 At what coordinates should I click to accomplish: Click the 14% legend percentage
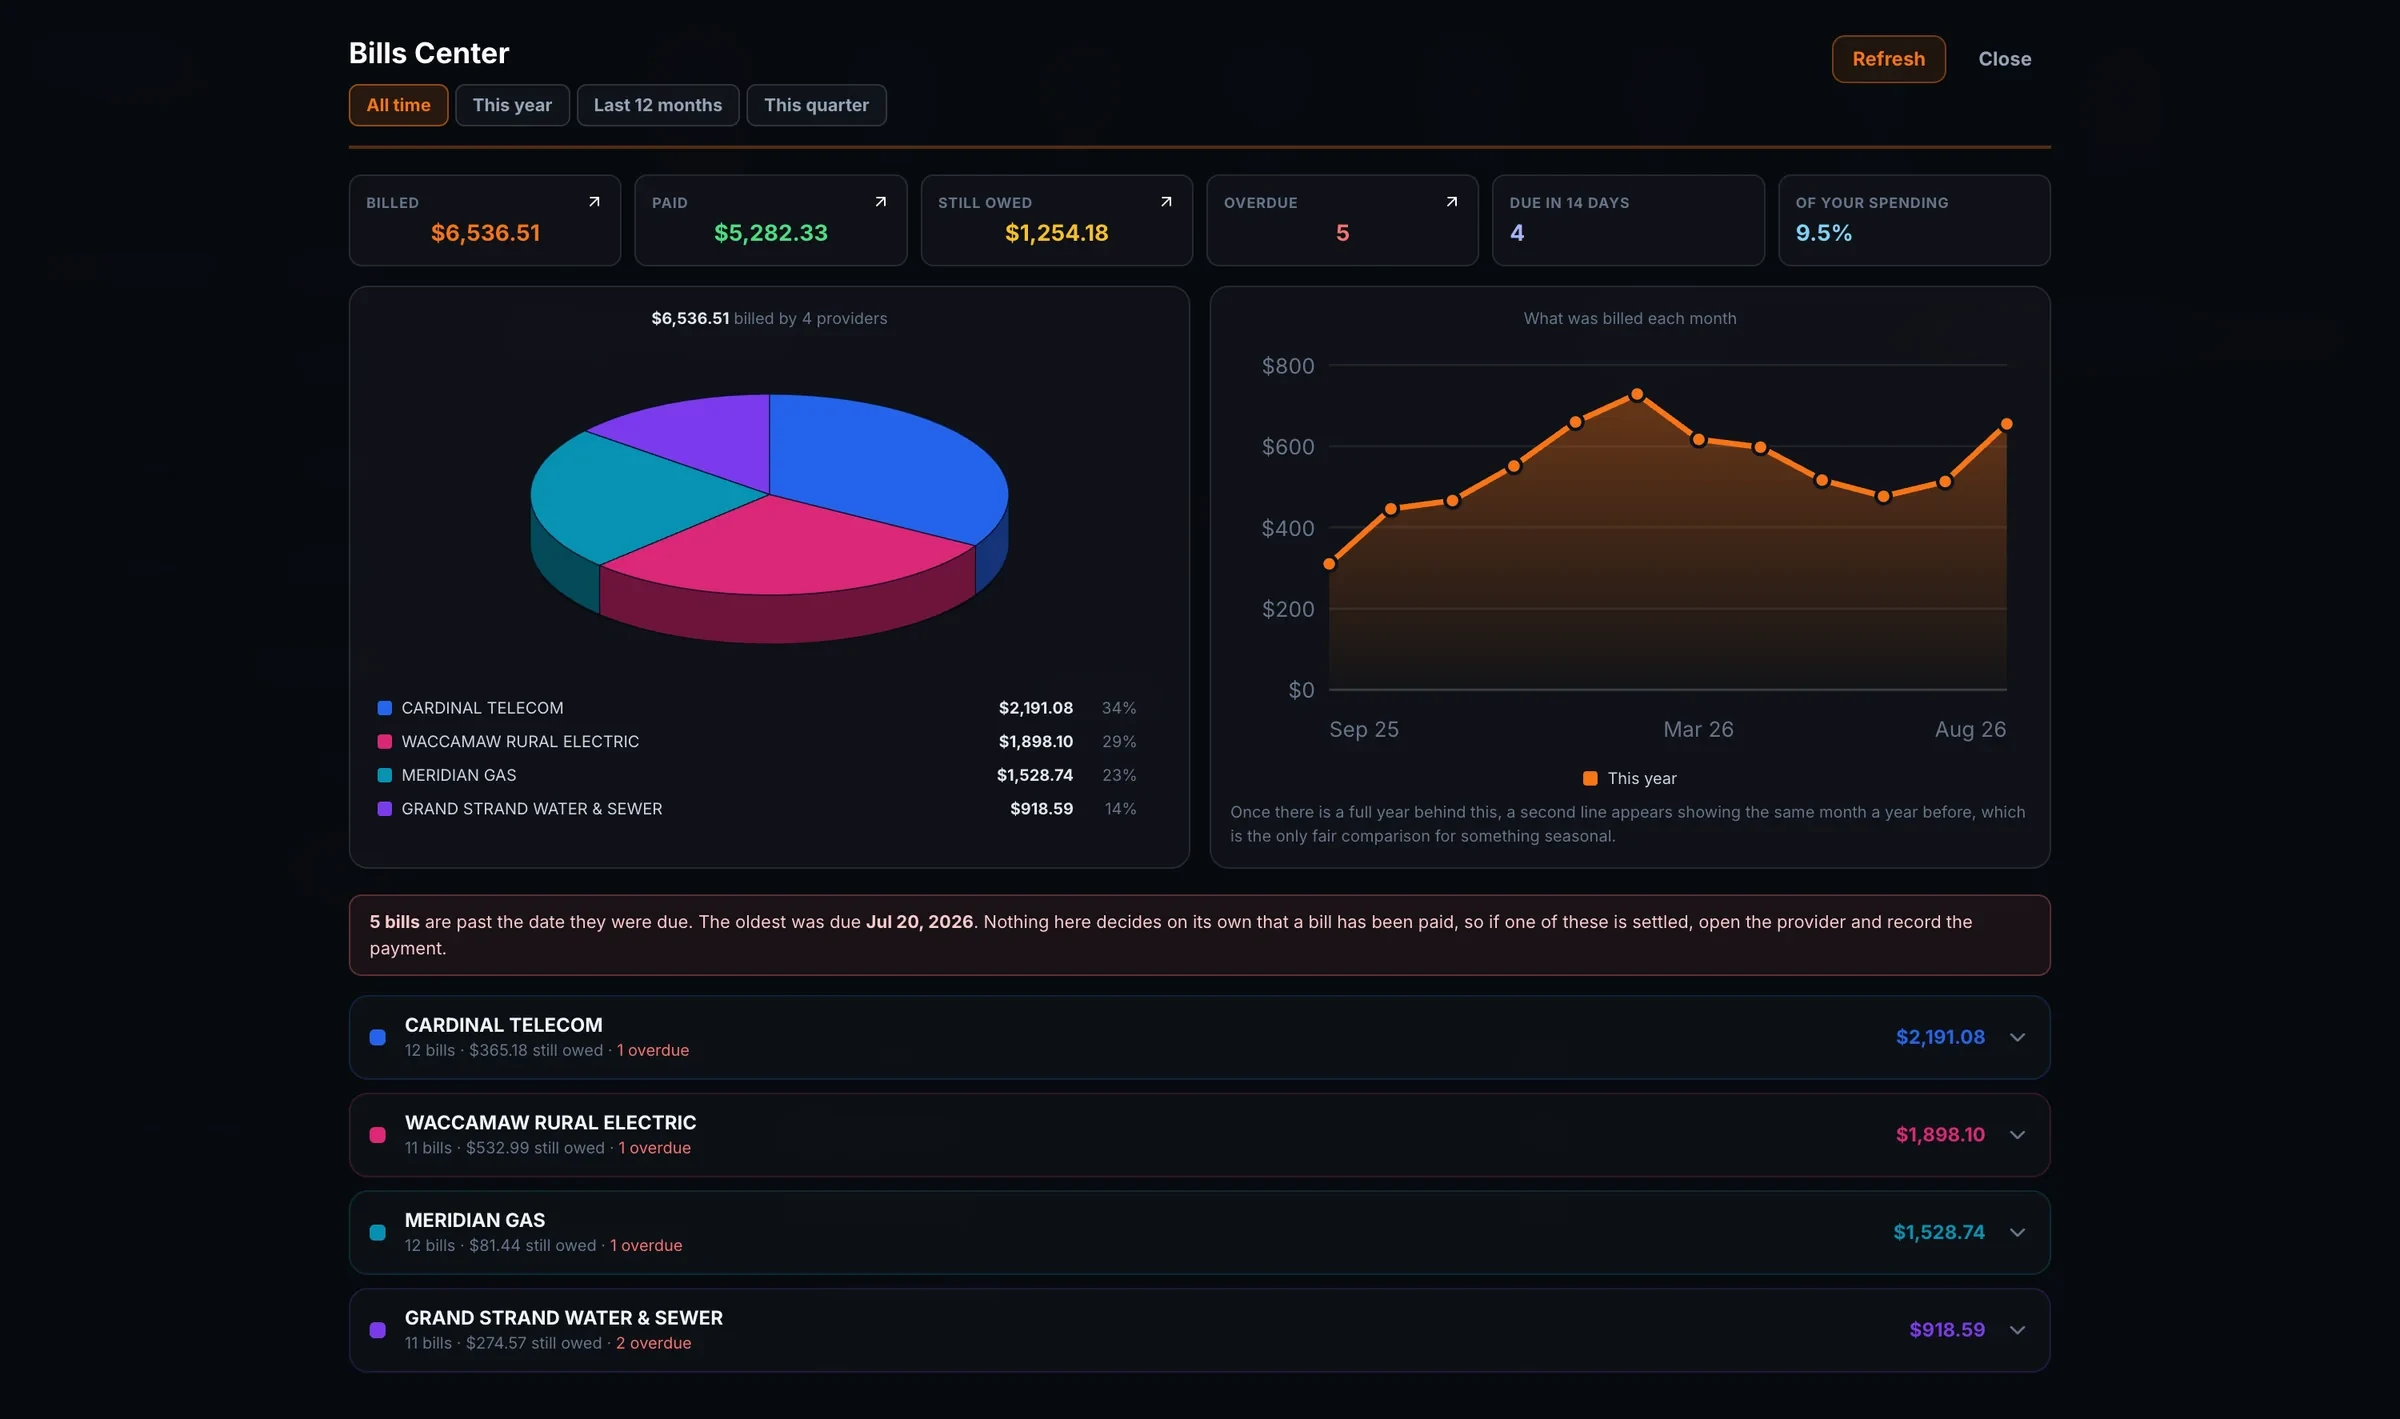1120,809
